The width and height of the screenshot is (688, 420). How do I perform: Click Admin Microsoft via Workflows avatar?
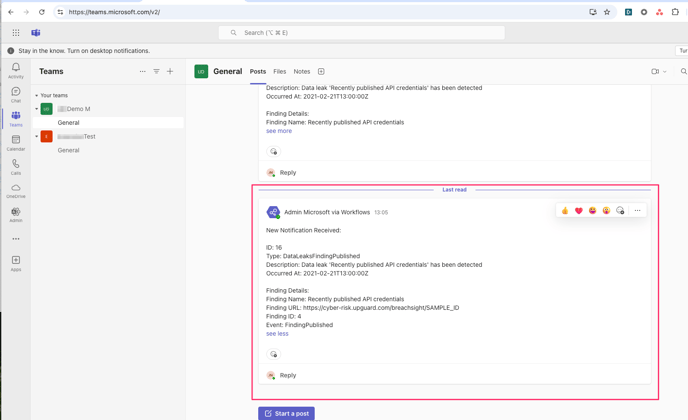[x=273, y=212]
